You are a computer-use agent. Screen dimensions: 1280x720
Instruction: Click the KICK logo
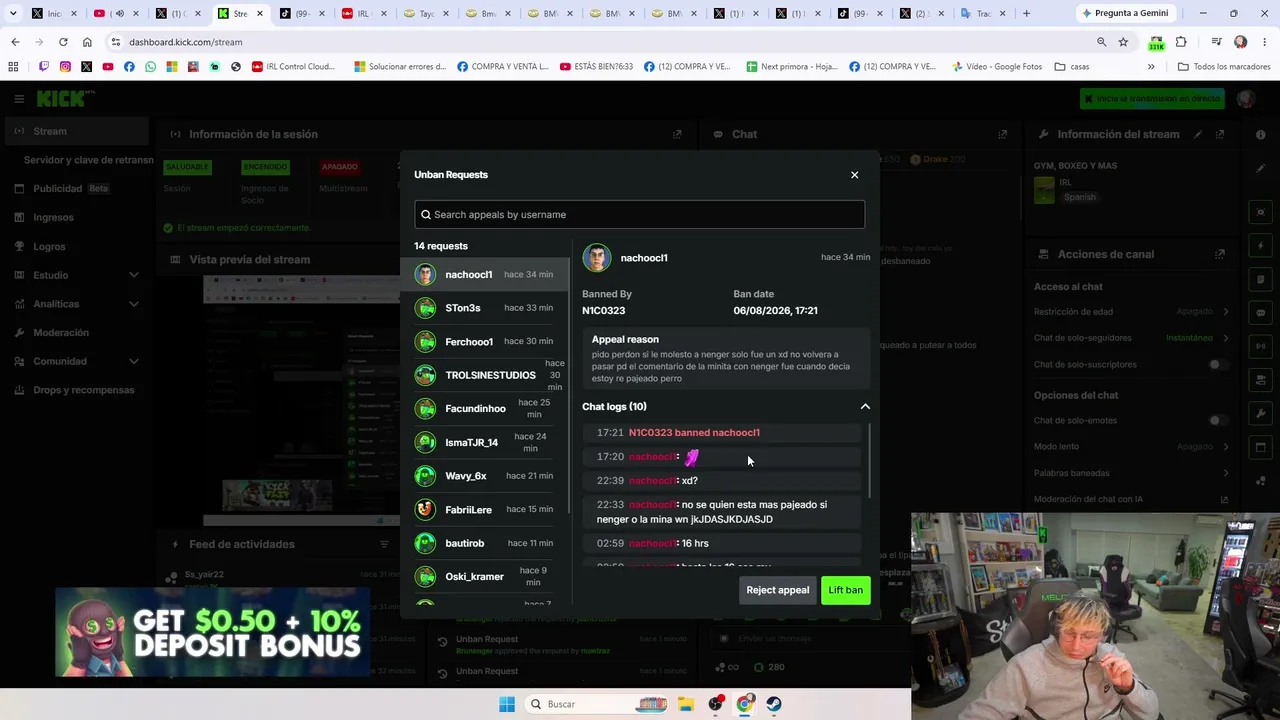(65, 98)
